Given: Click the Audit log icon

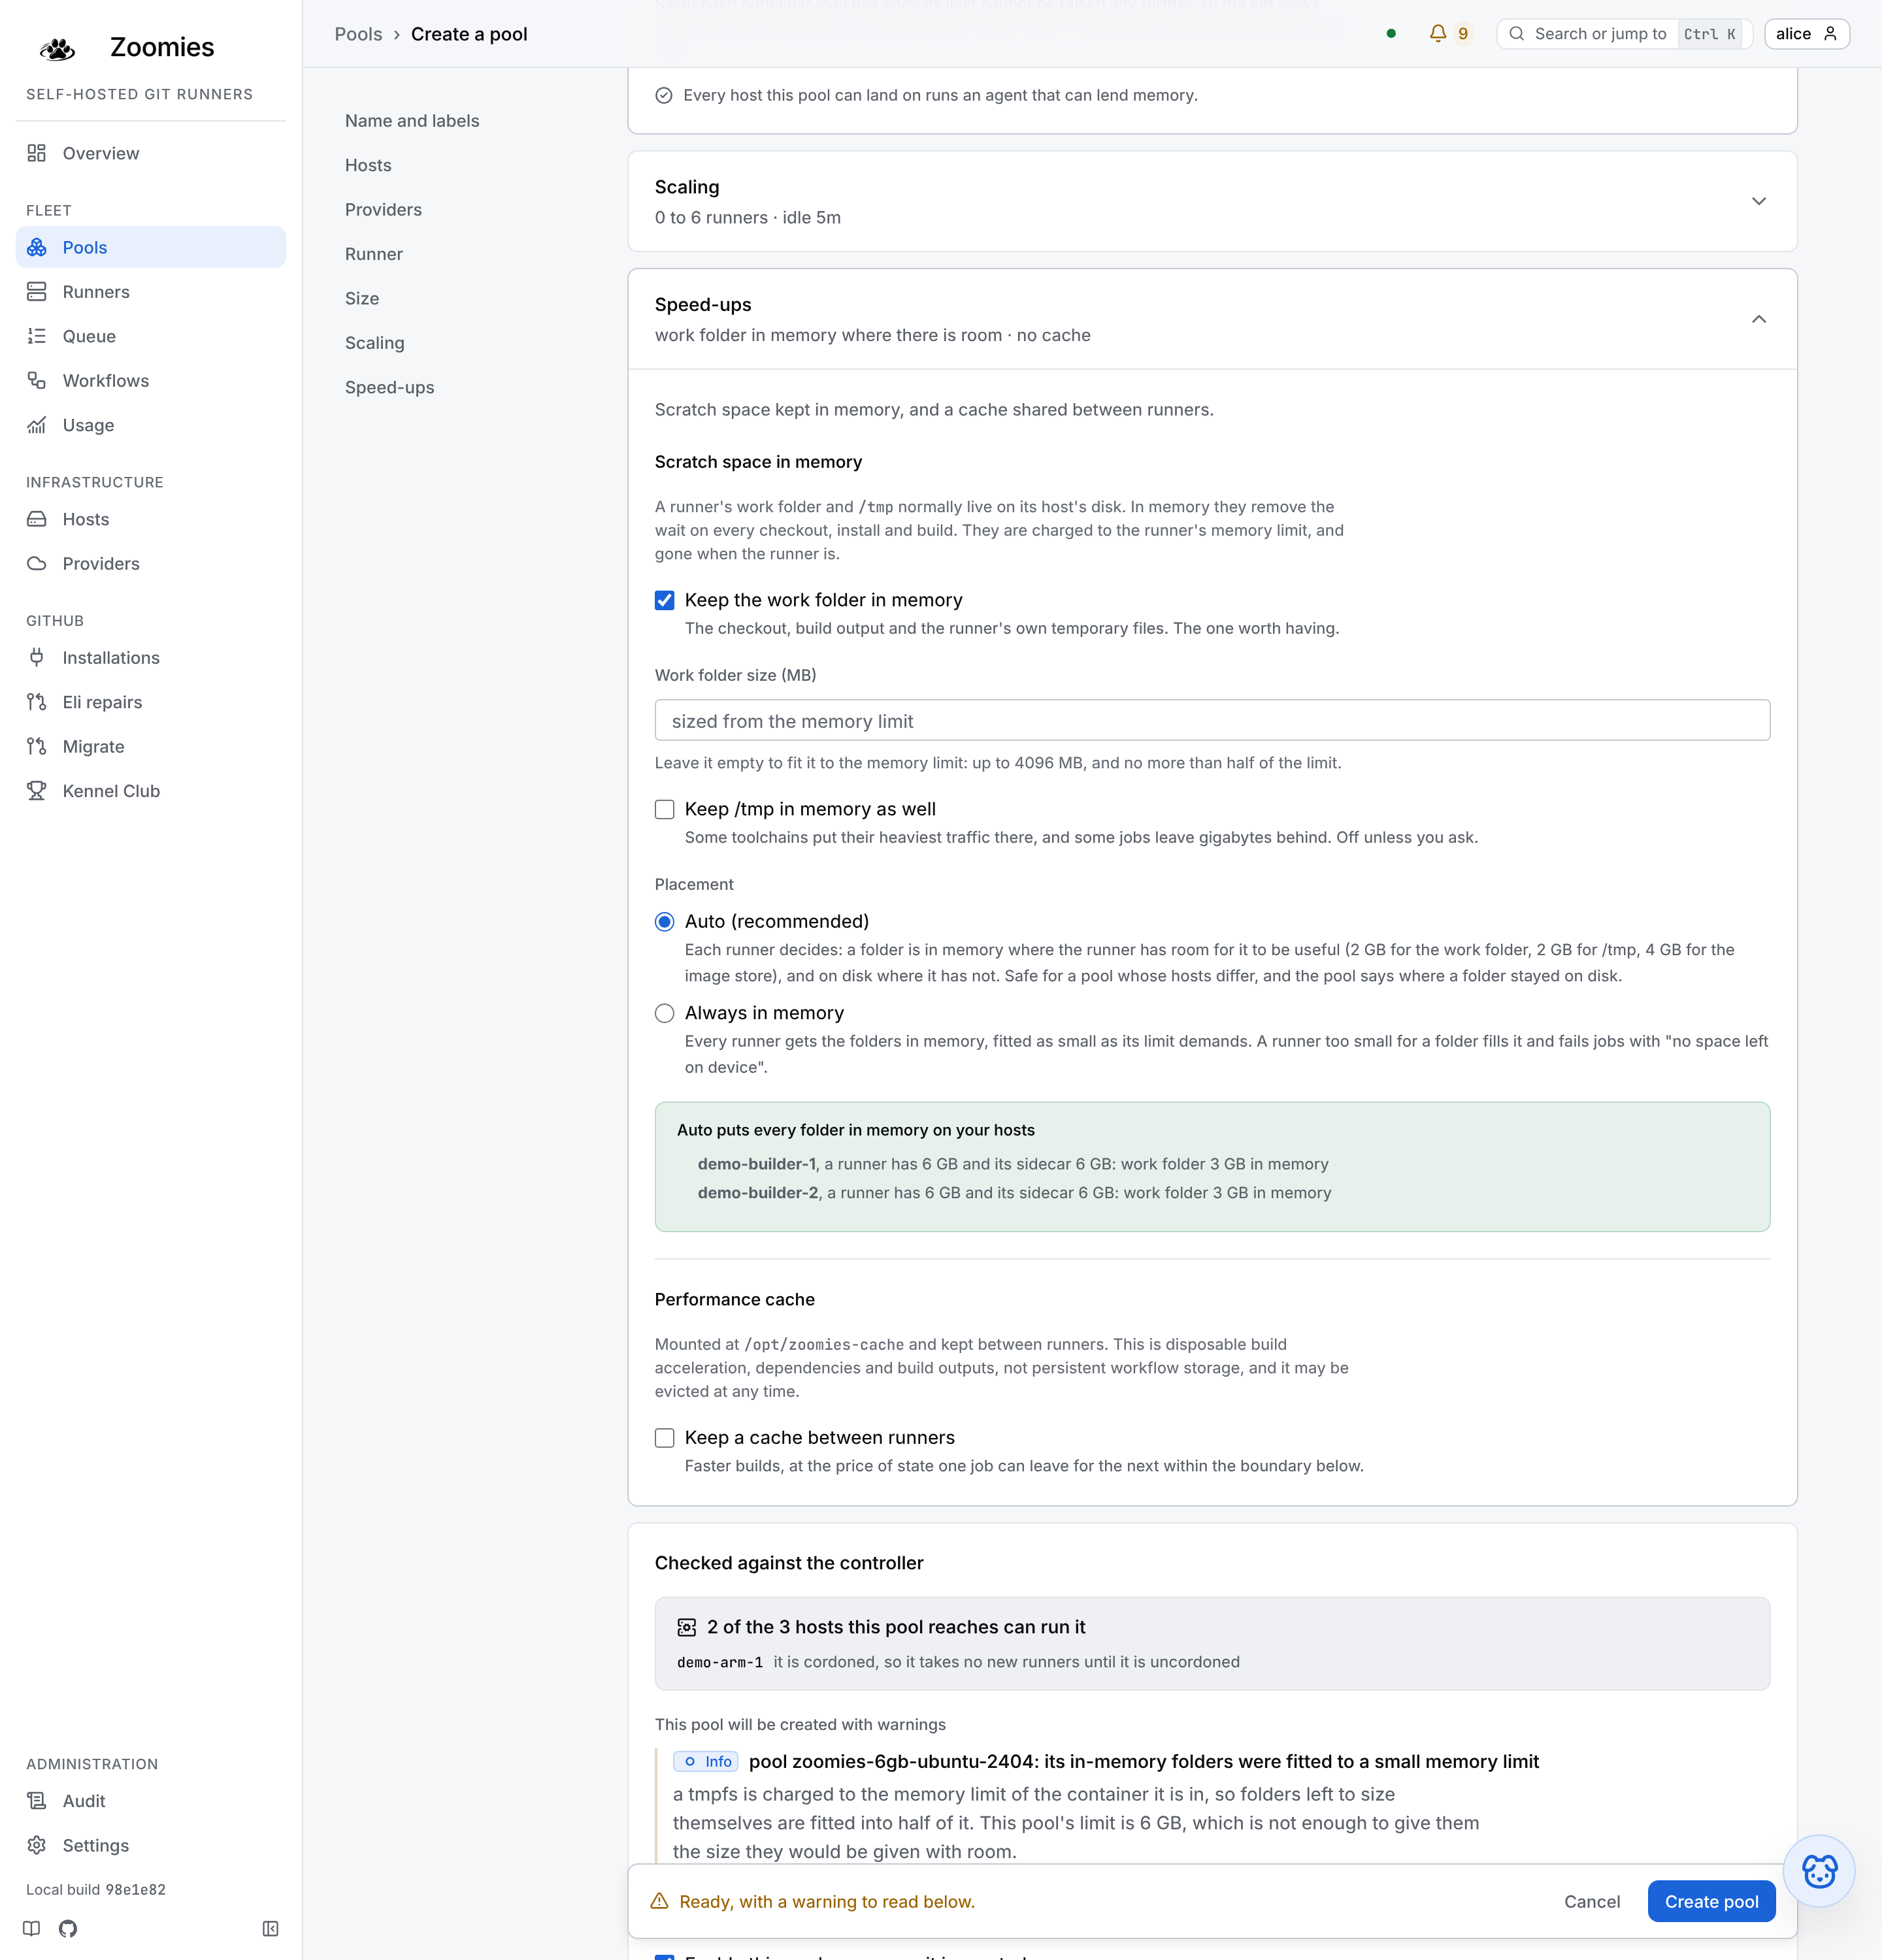Looking at the screenshot, I should click(x=37, y=1800).
